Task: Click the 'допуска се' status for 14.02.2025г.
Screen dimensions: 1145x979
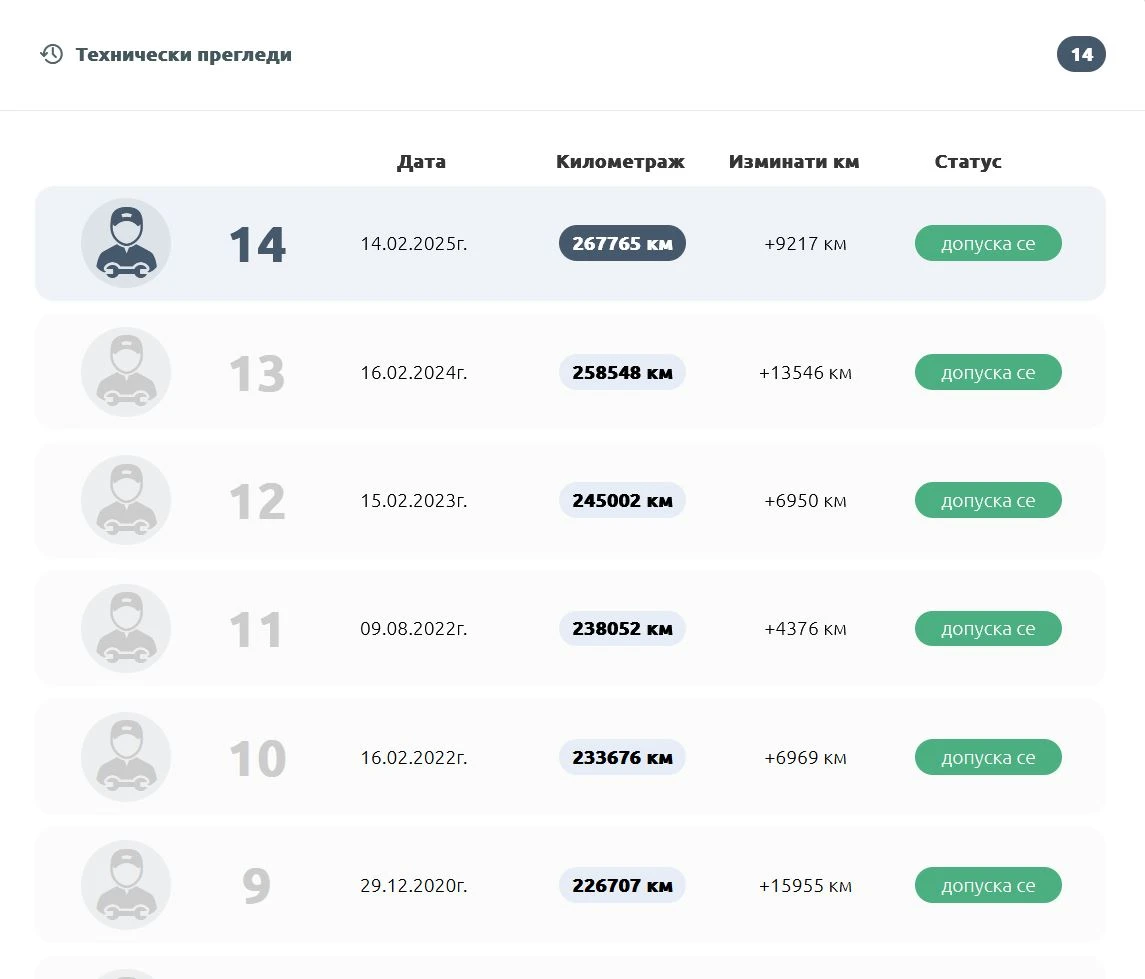Action: tap(988, 243)
